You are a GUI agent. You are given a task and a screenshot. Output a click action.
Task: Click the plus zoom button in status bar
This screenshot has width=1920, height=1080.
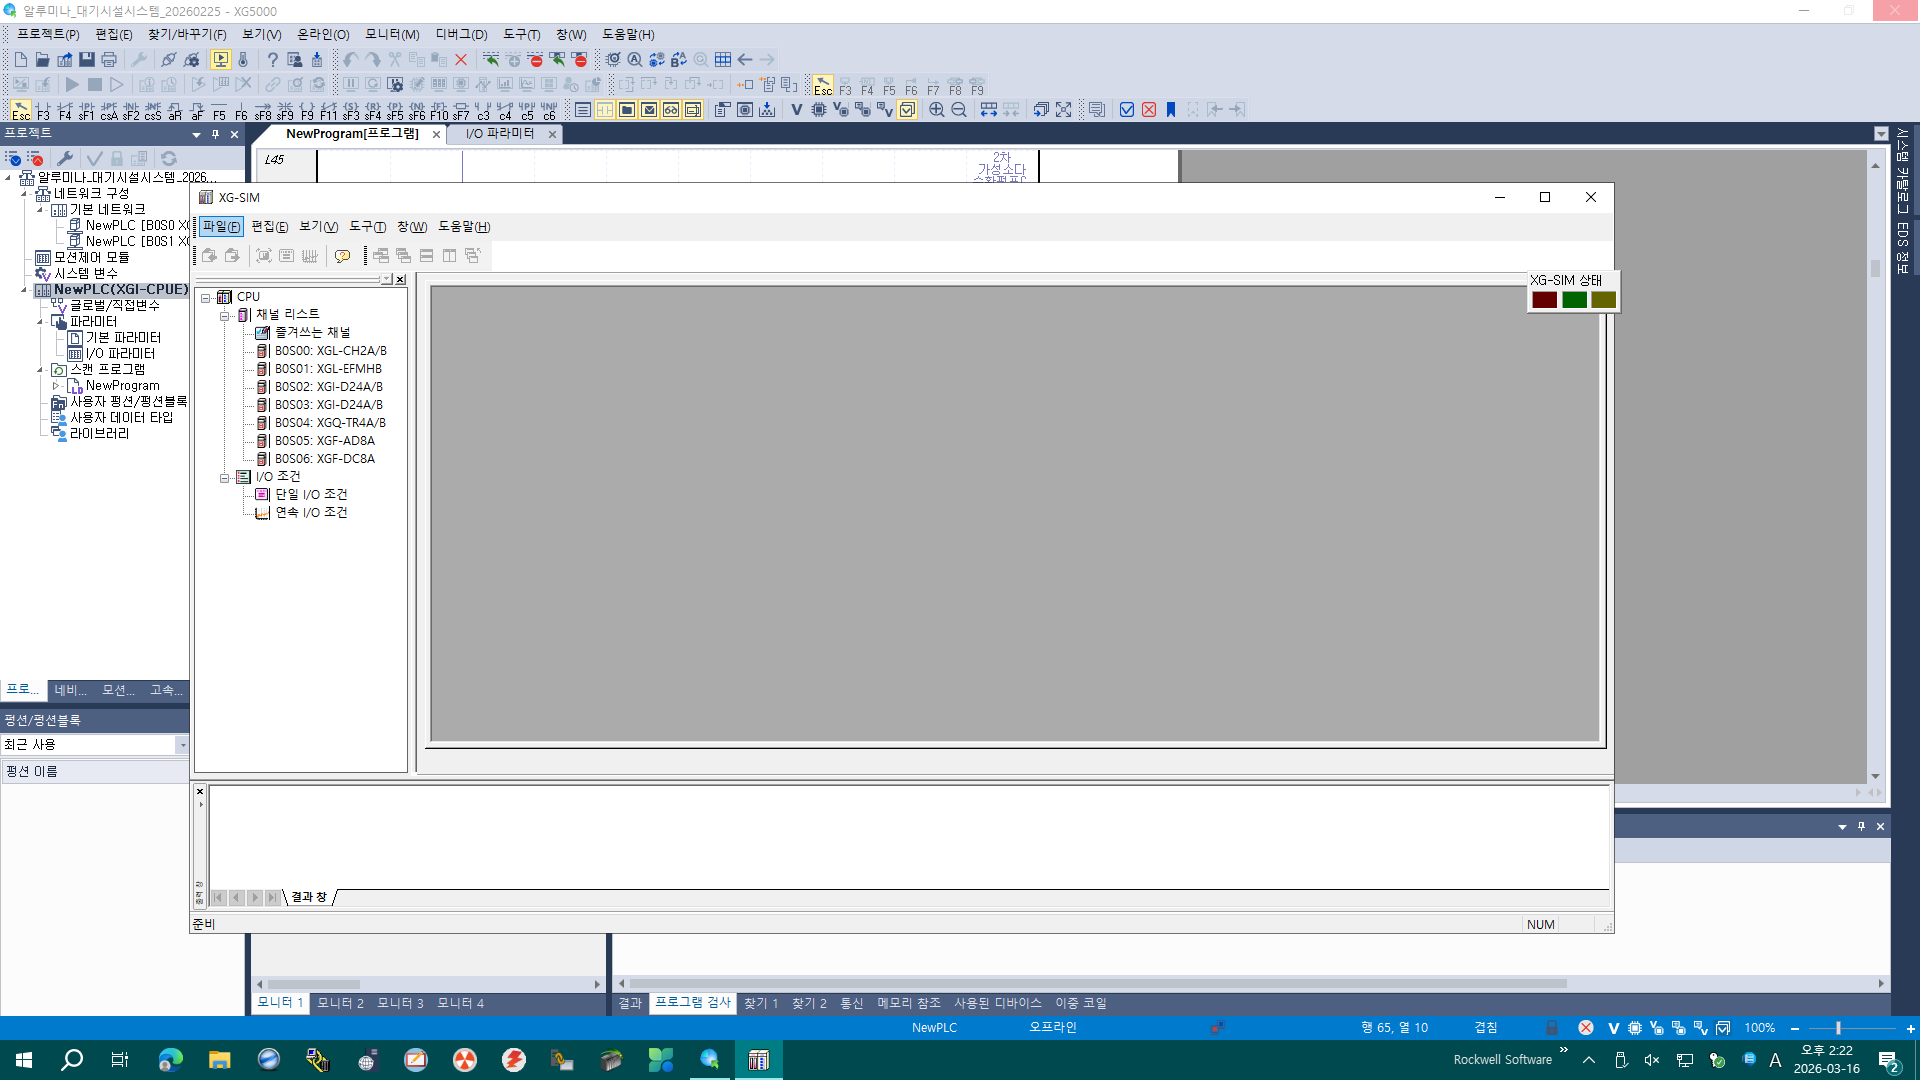pyautogui.click(x=1910, y=1028)
